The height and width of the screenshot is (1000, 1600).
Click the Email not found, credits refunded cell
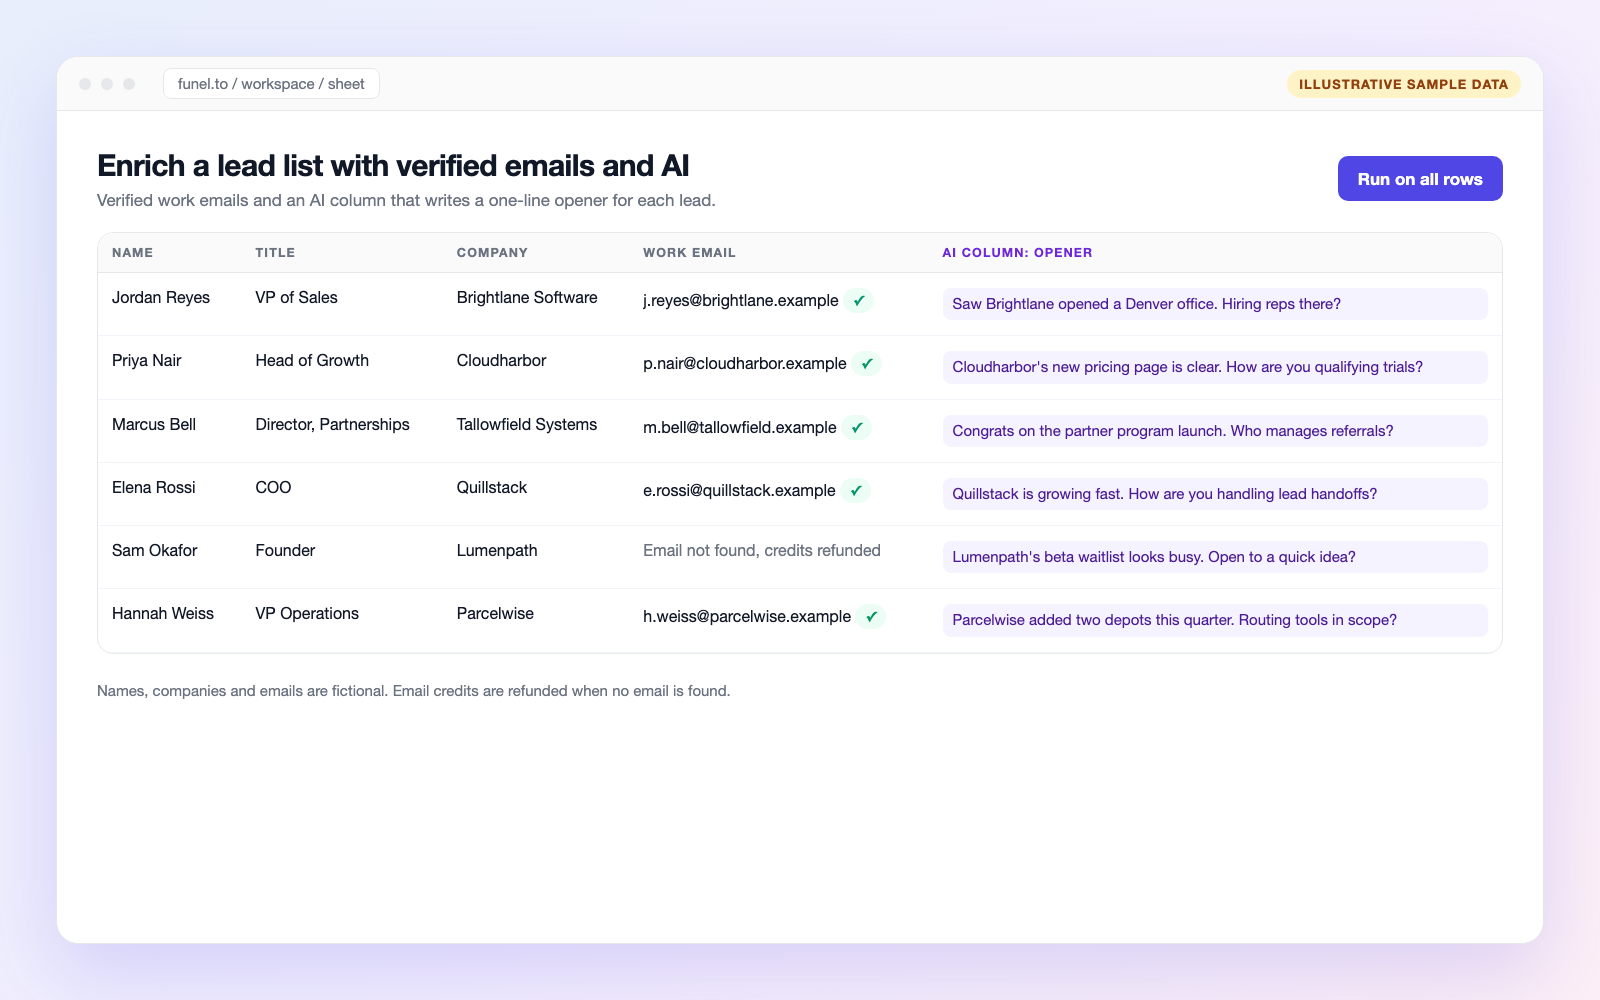tap(762, 551)
